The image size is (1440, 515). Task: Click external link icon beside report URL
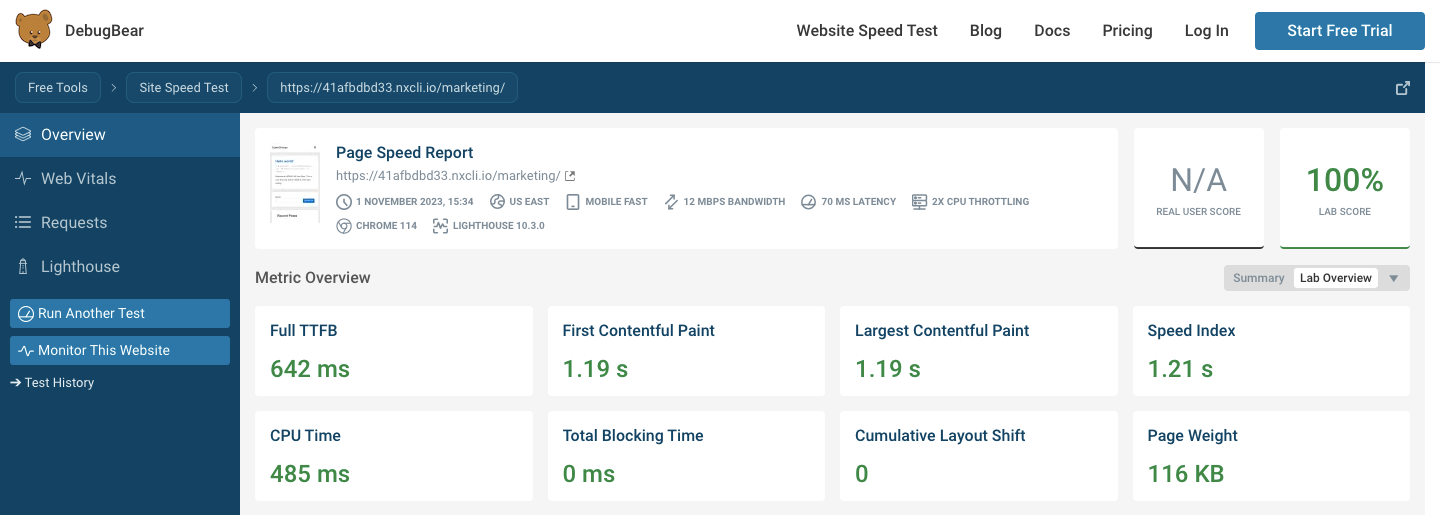click(570, 176)
